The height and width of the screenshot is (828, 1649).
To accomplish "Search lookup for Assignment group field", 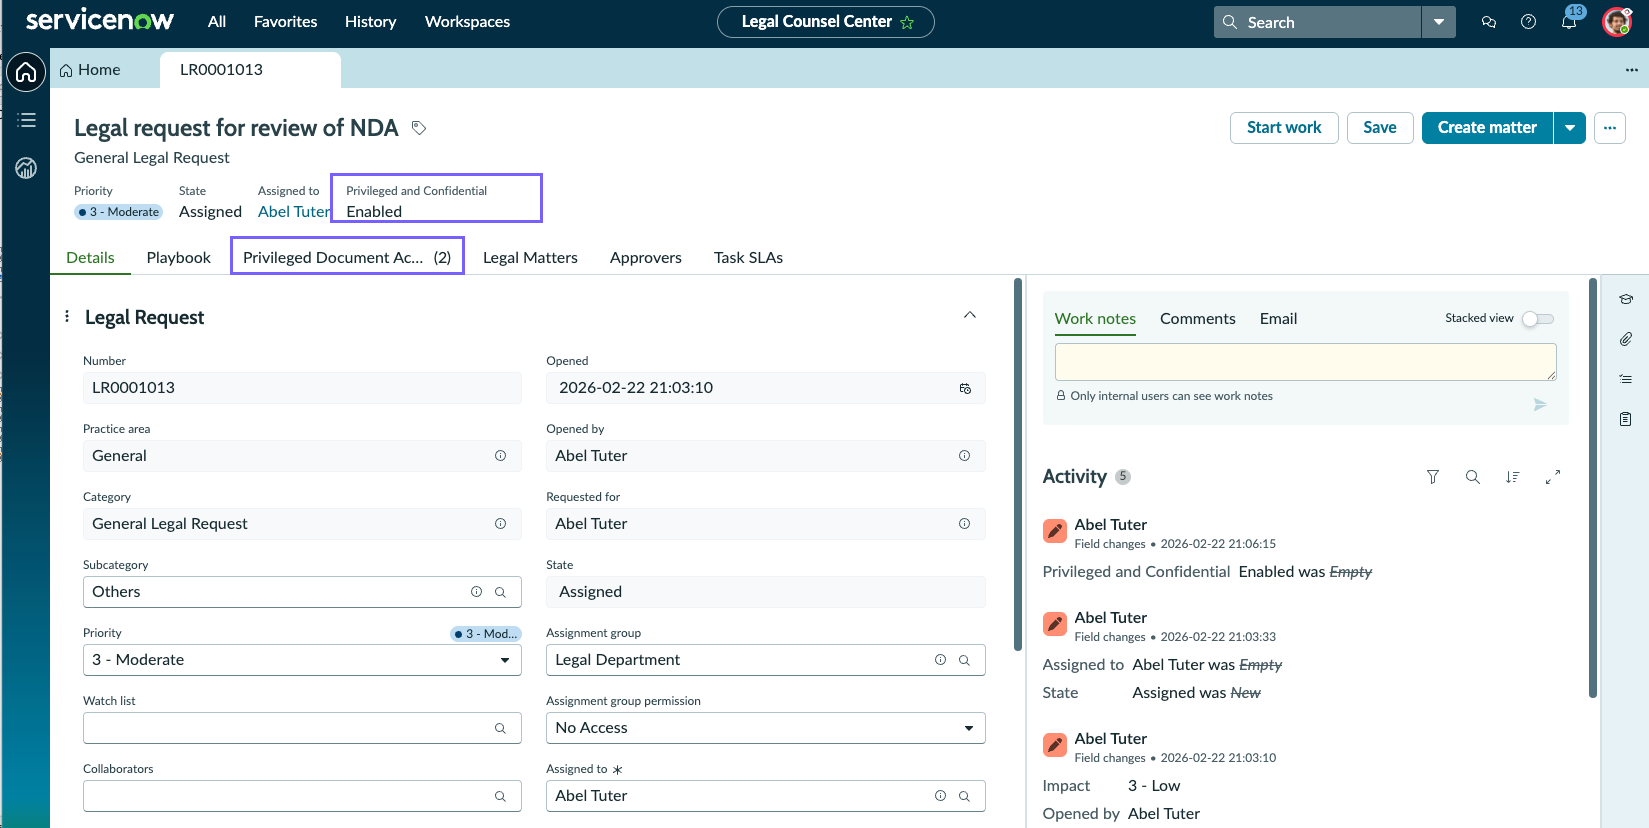I will click(964, 660).
